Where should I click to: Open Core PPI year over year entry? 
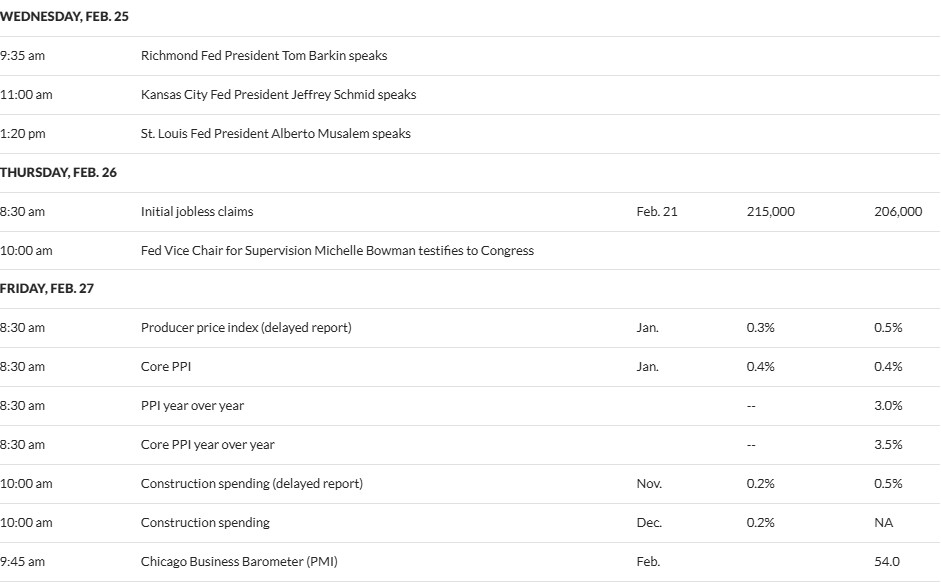207,445
